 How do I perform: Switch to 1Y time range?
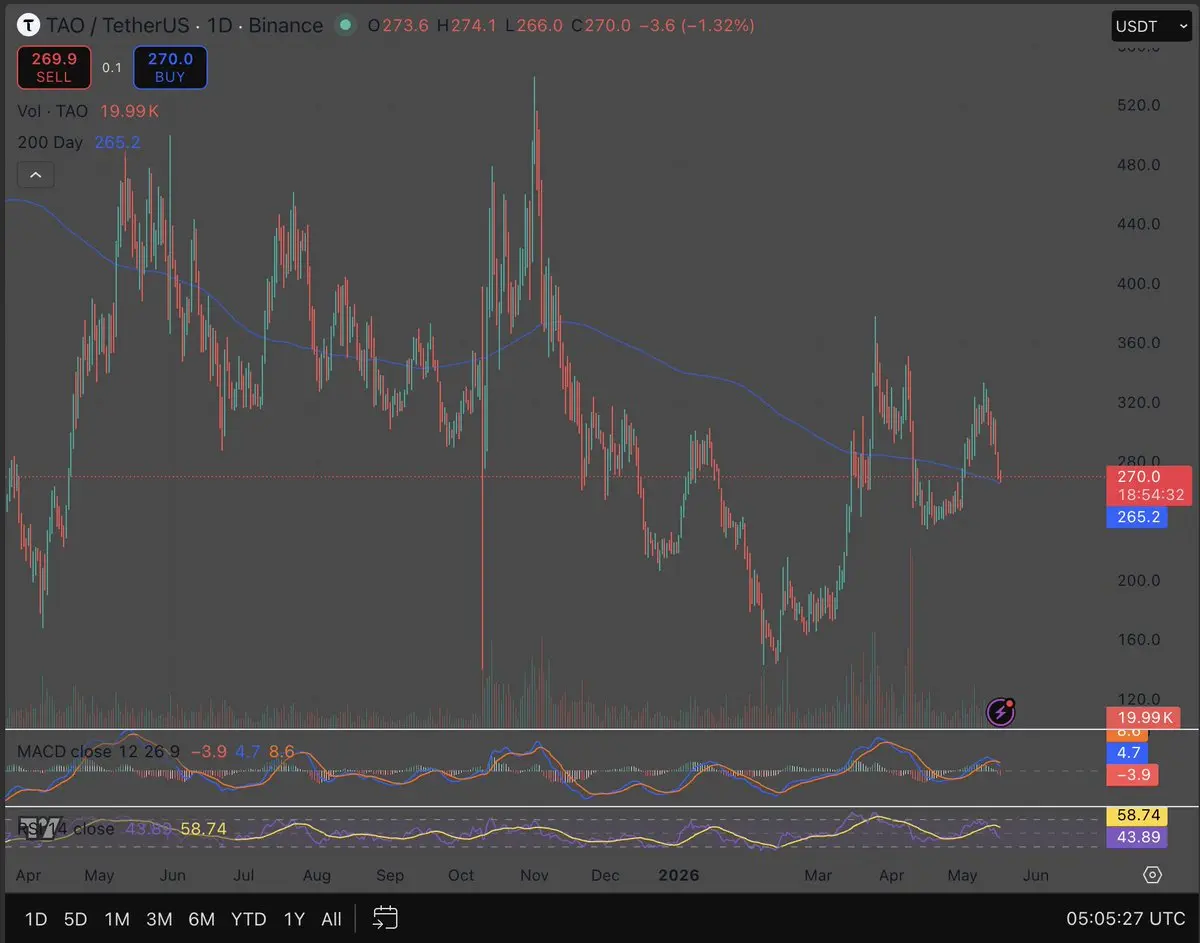[294, 919]
